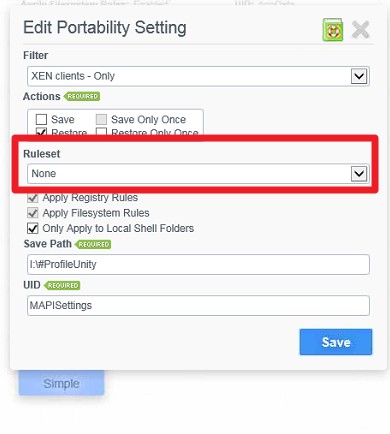The height and width of the screenshot is (434, 390).
Task: Open the Ruleset dropdown arrow
Action: (x=359, y=174)
